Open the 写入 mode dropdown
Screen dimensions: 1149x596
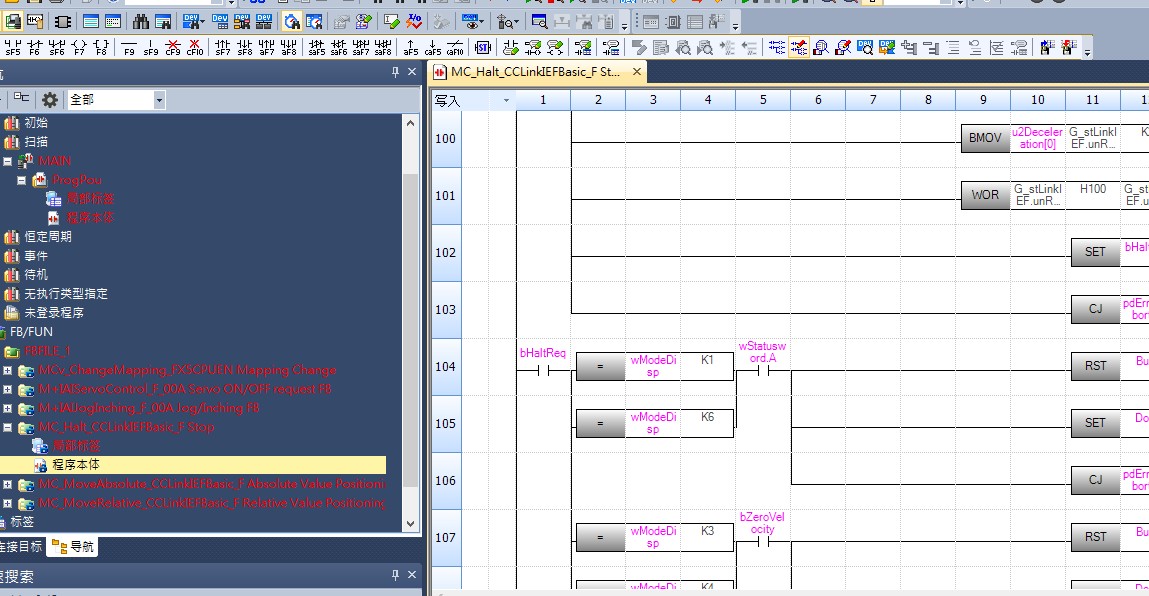coord(506,100)
